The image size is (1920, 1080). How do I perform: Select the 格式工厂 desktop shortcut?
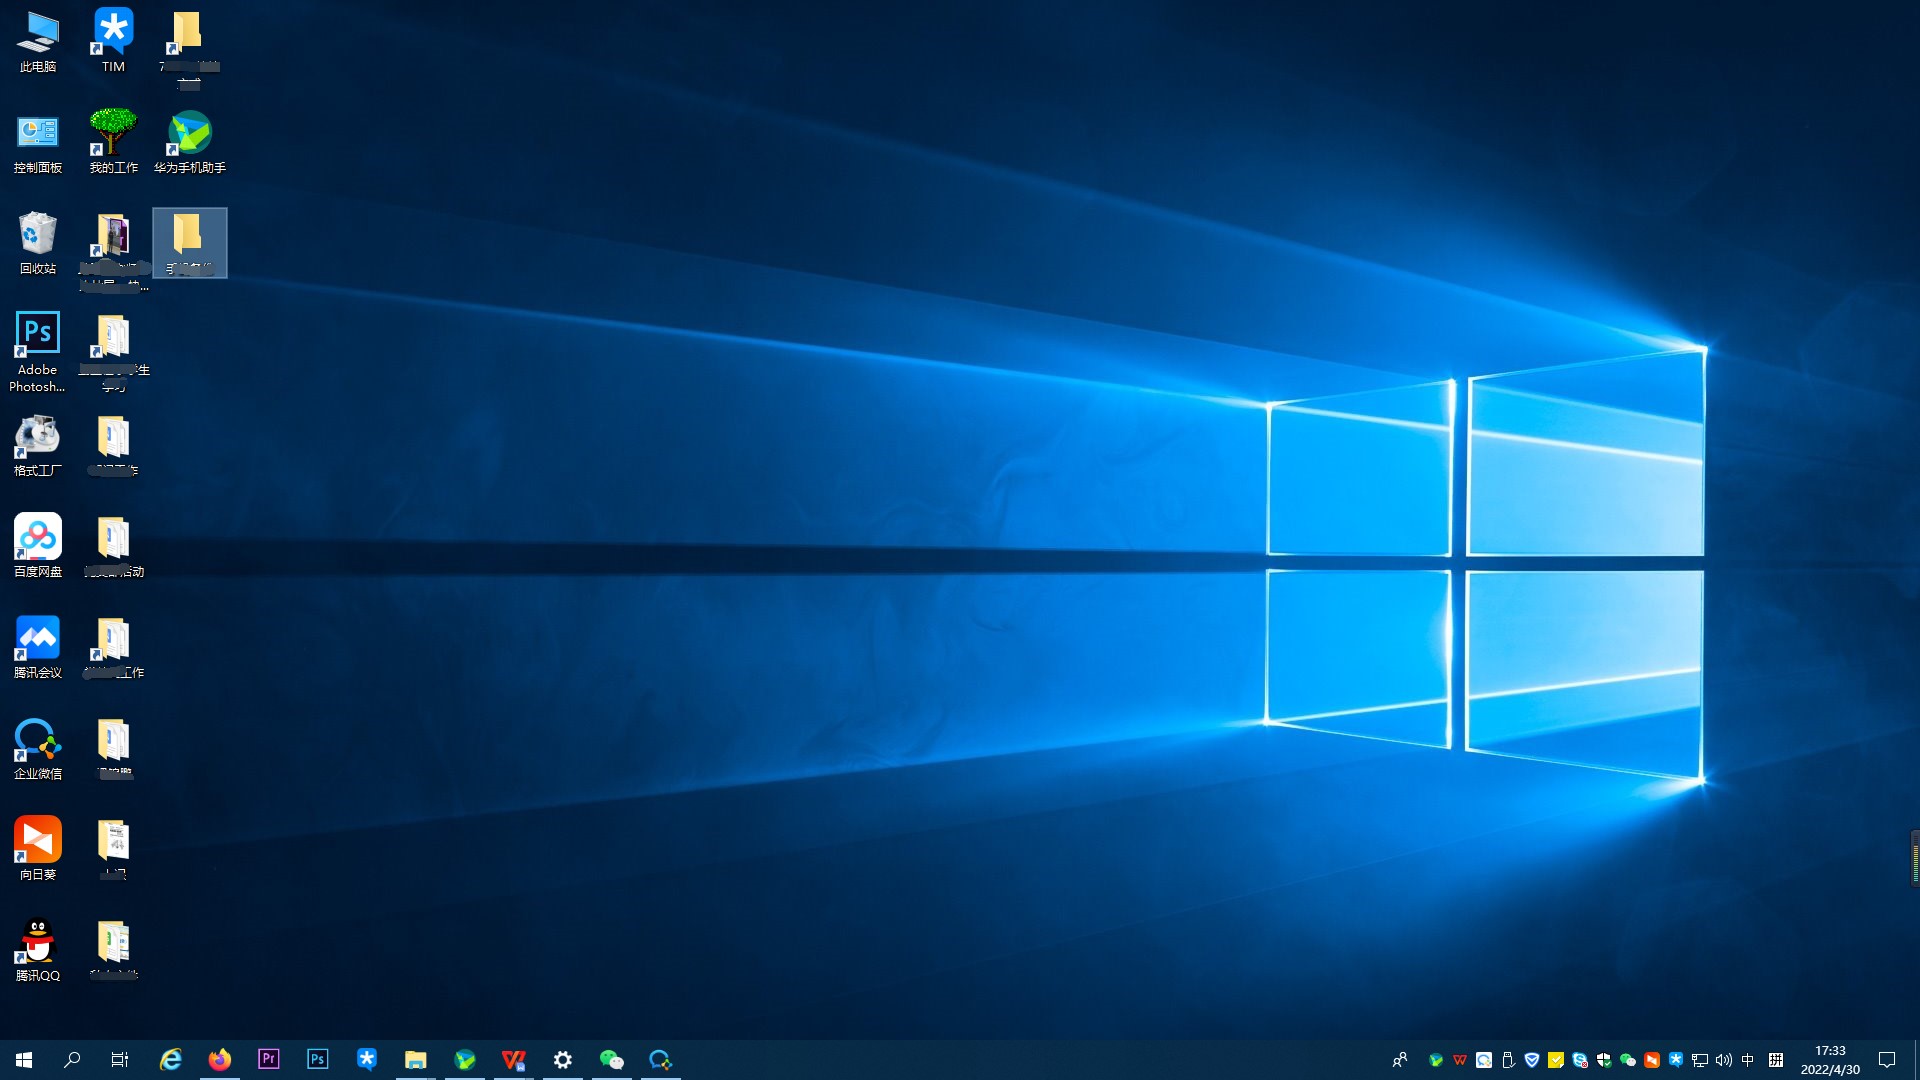click(x=38, y=445)
